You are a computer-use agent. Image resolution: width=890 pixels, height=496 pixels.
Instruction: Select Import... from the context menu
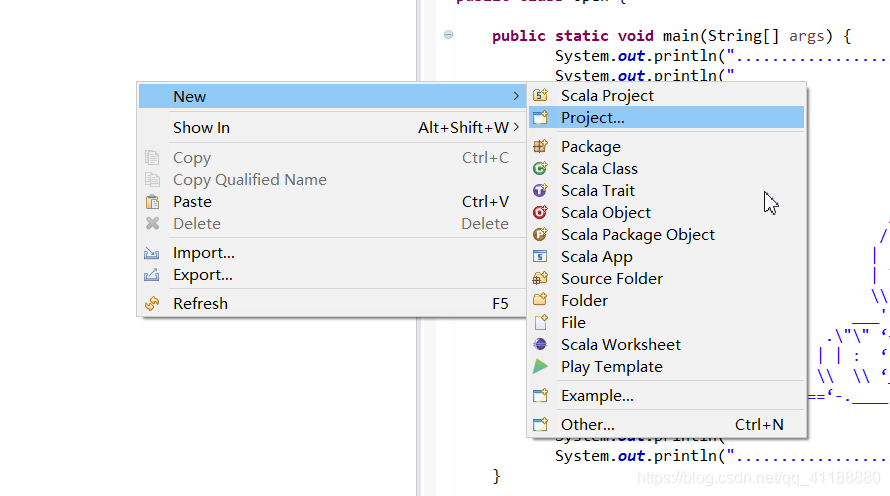coord(332,253)
